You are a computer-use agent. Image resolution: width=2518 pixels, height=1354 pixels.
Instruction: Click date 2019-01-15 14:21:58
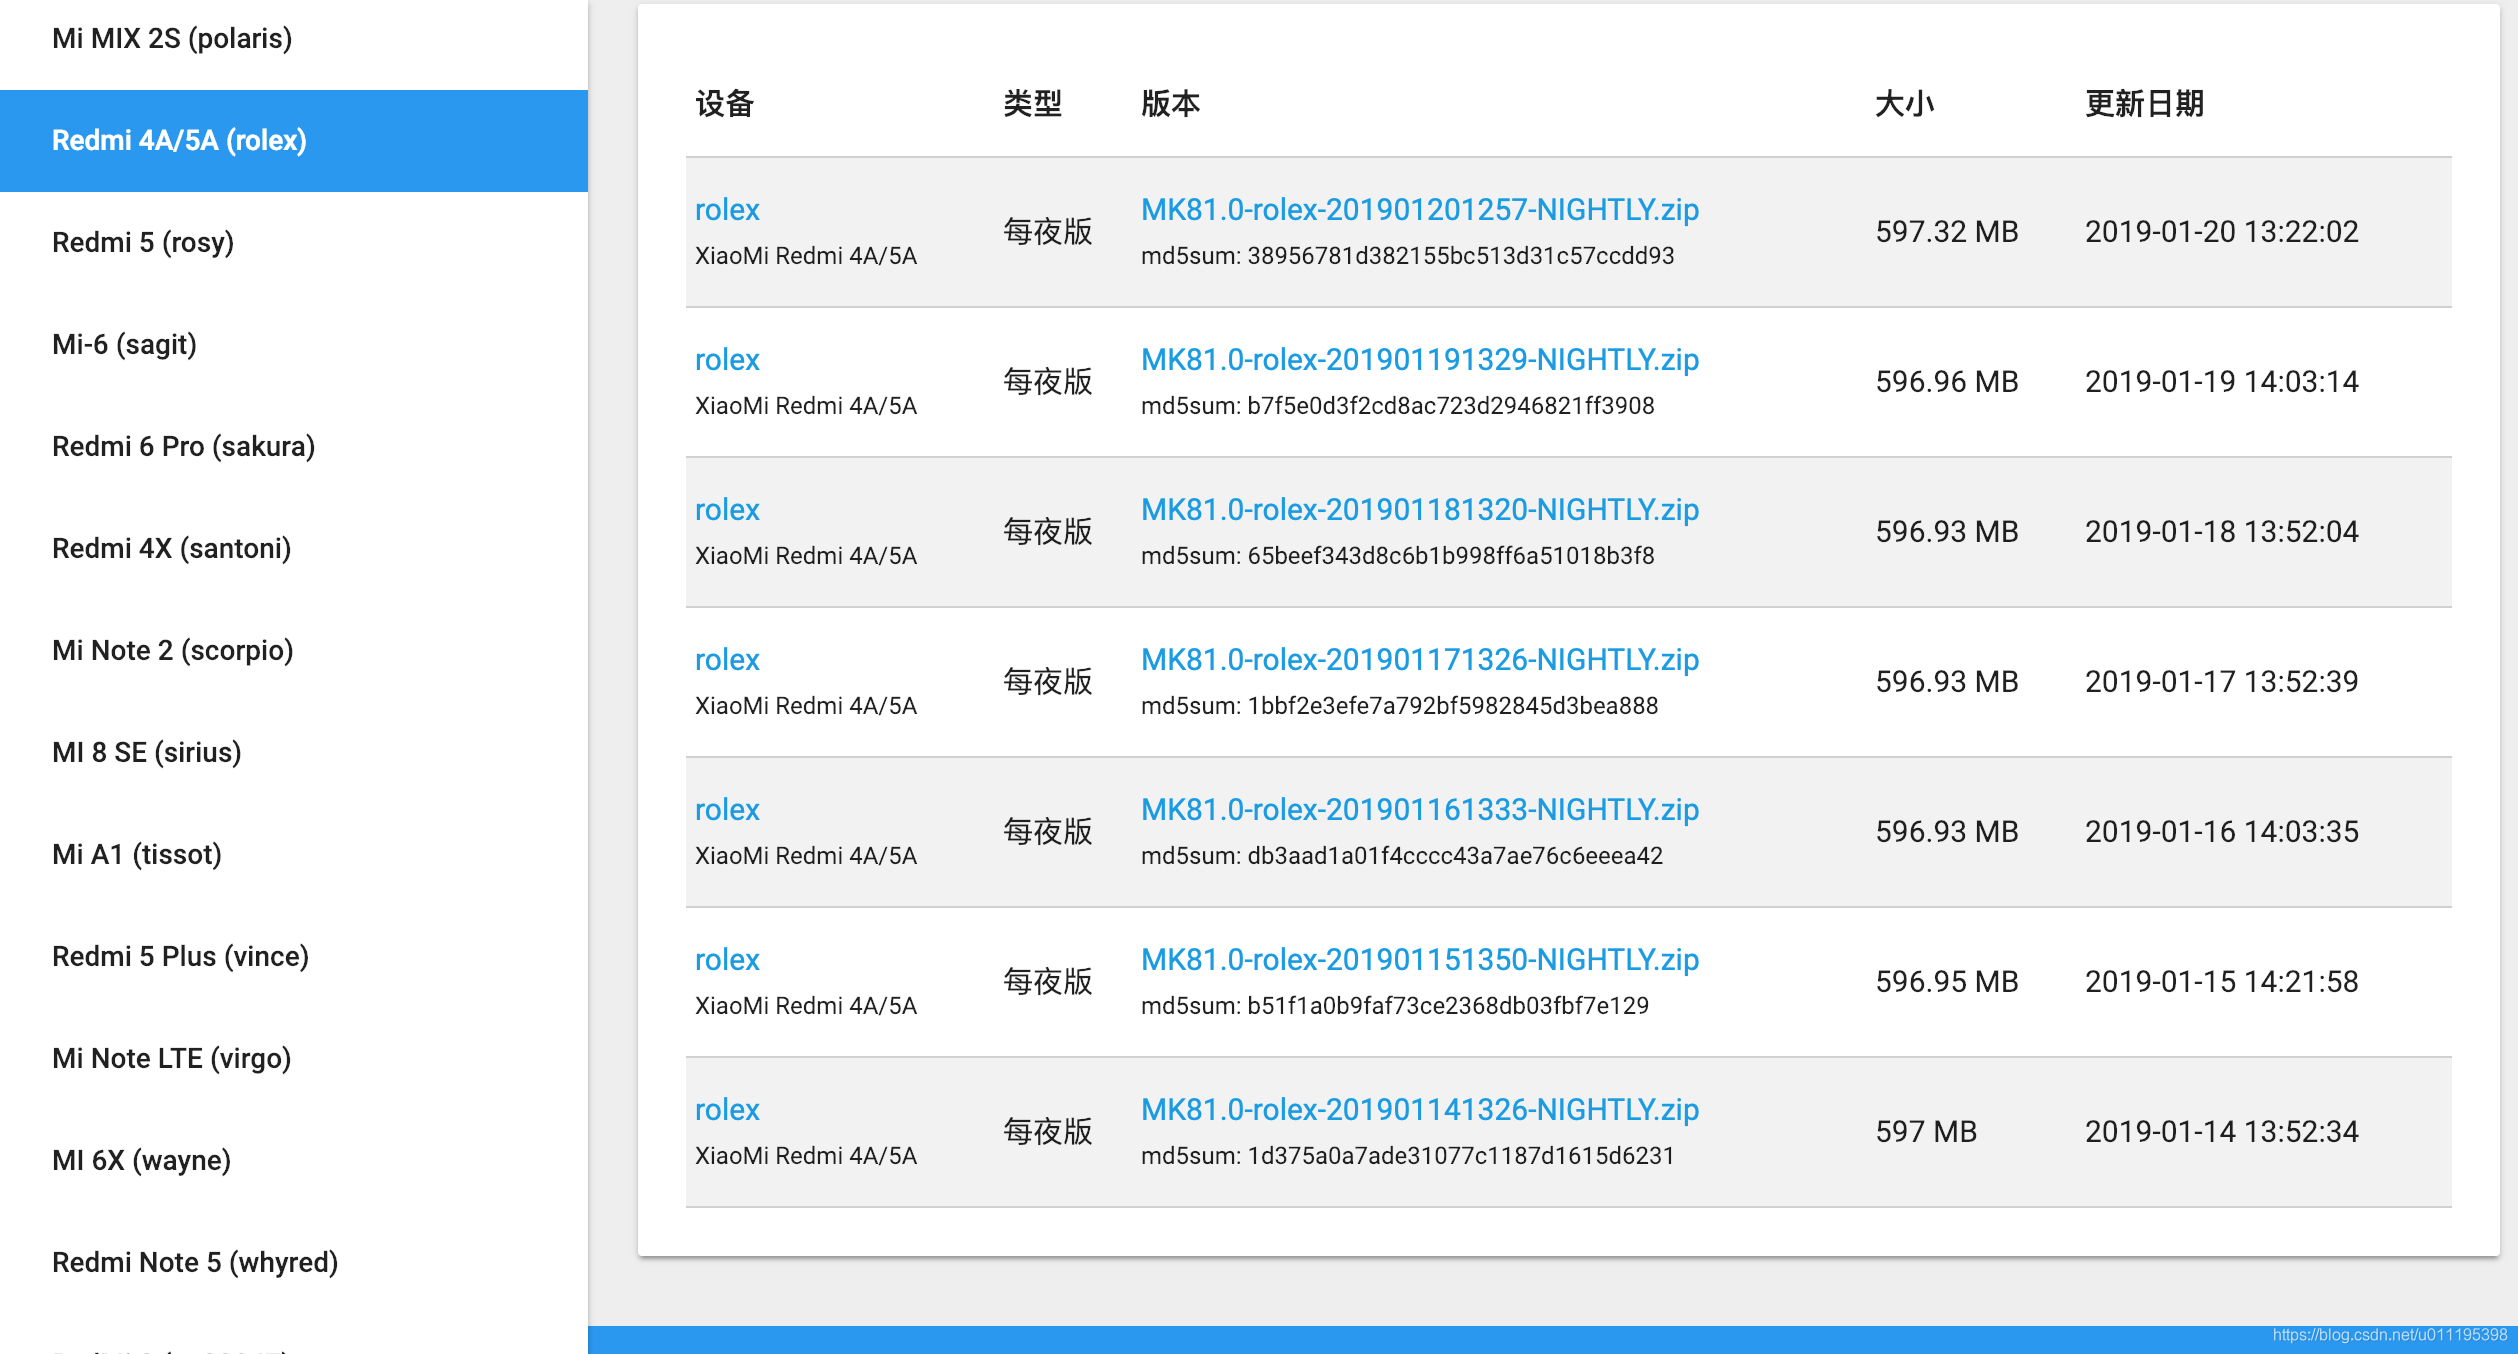click(x=2222, y=981)
